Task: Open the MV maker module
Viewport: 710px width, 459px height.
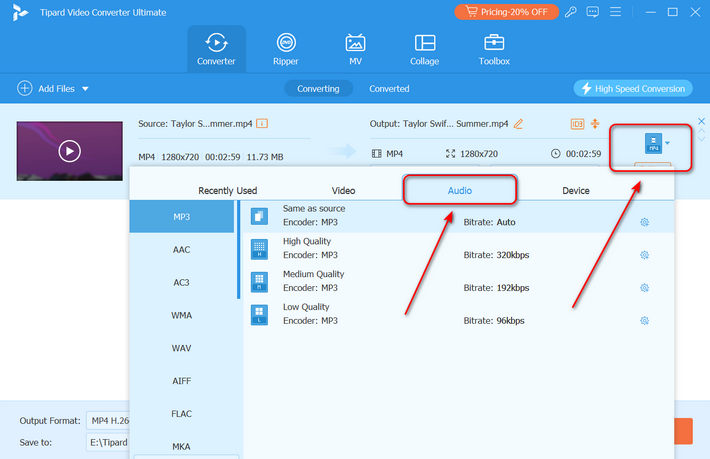Action: coord(355,49)
